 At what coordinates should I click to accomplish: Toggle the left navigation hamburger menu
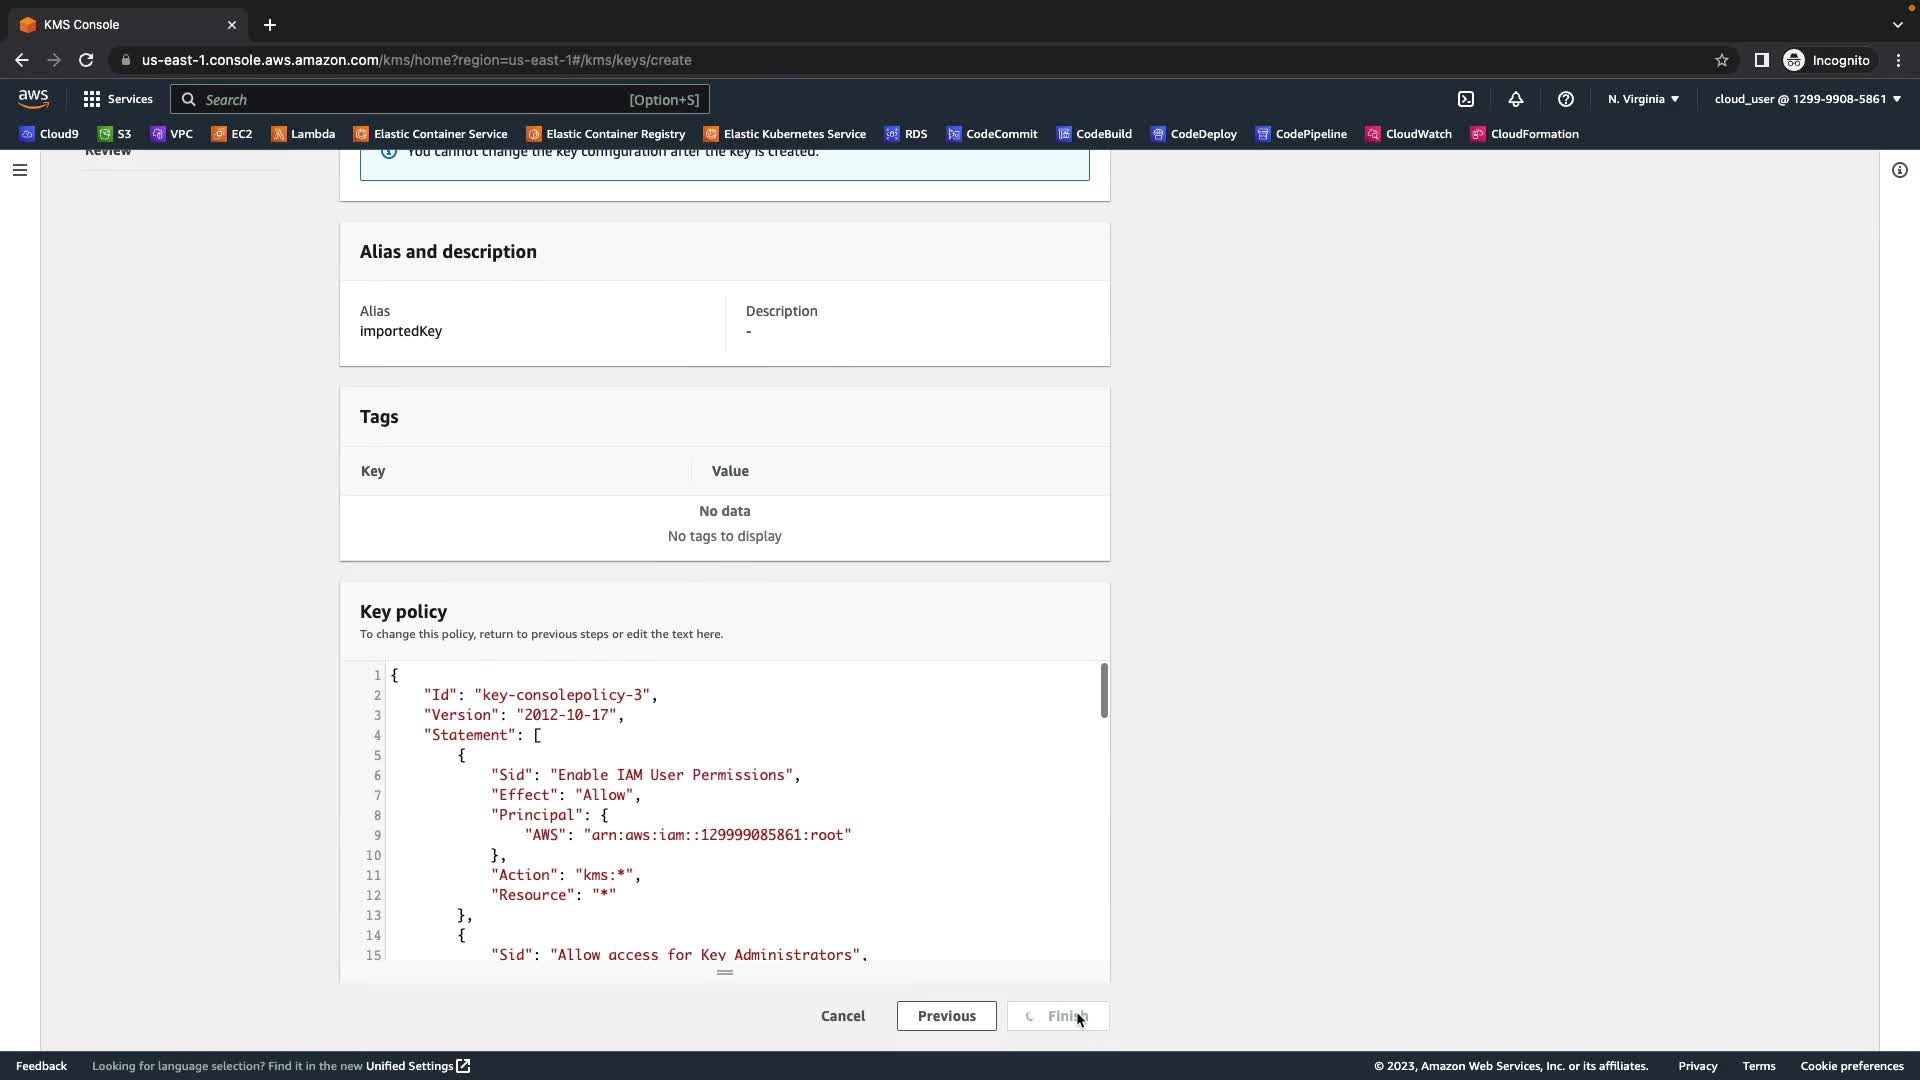click(x=19, y=170)
